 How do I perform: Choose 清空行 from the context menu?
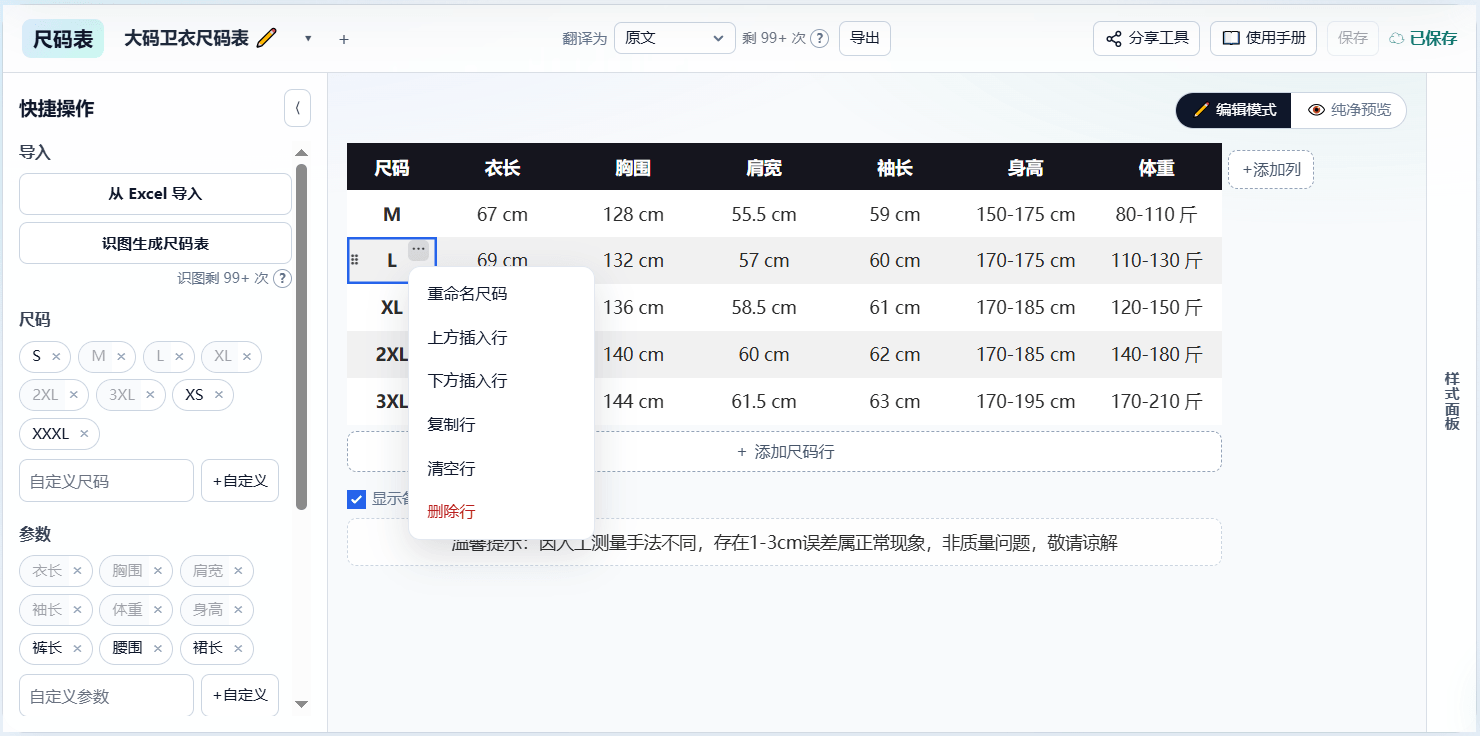(501, 468)
